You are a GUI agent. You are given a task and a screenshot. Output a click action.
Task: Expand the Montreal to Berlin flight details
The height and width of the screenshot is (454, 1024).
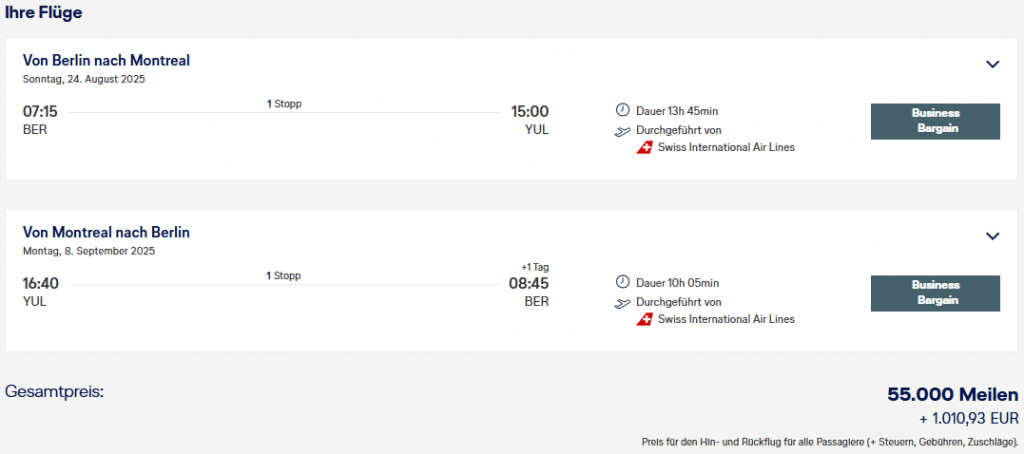coord(992,236)
